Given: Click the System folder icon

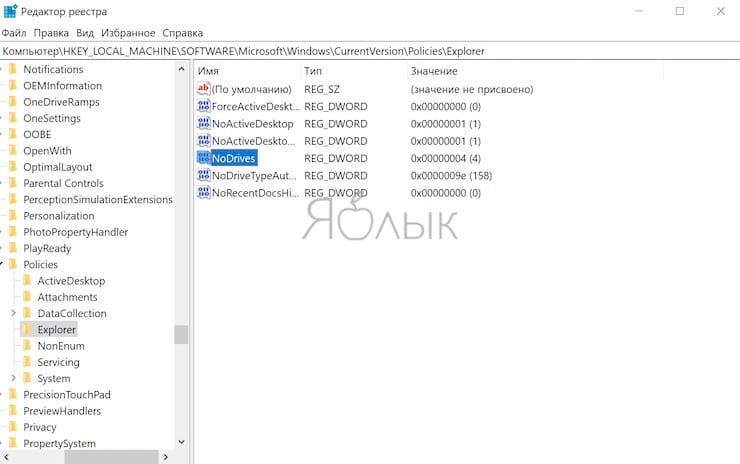Looking at the screenshot, I should pyautogui.click(x=27, y=378).
